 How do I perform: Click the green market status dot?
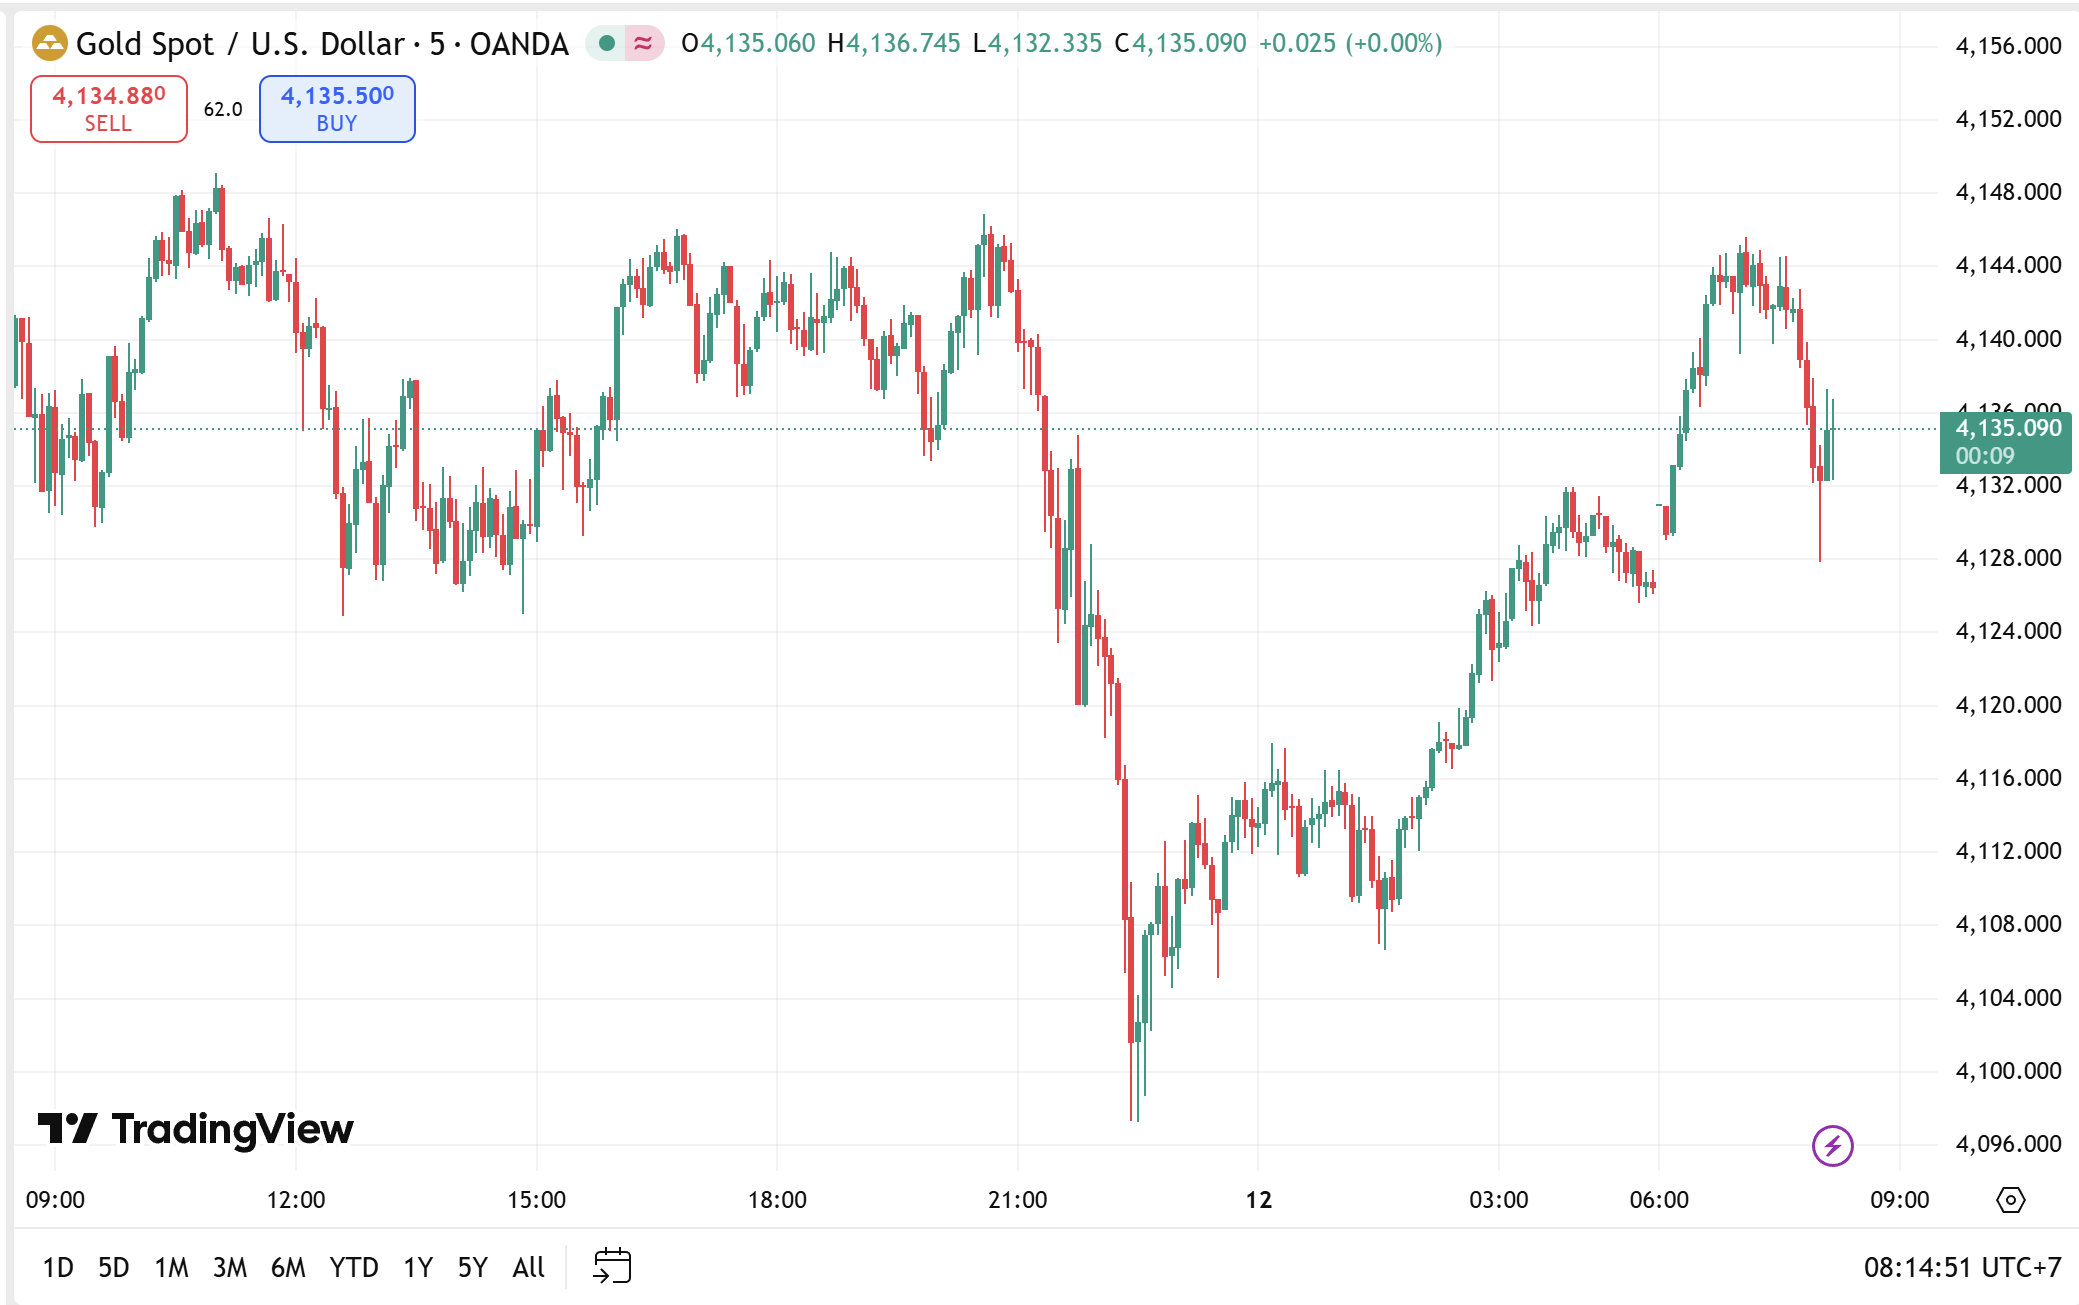click(x=606, y=43)
